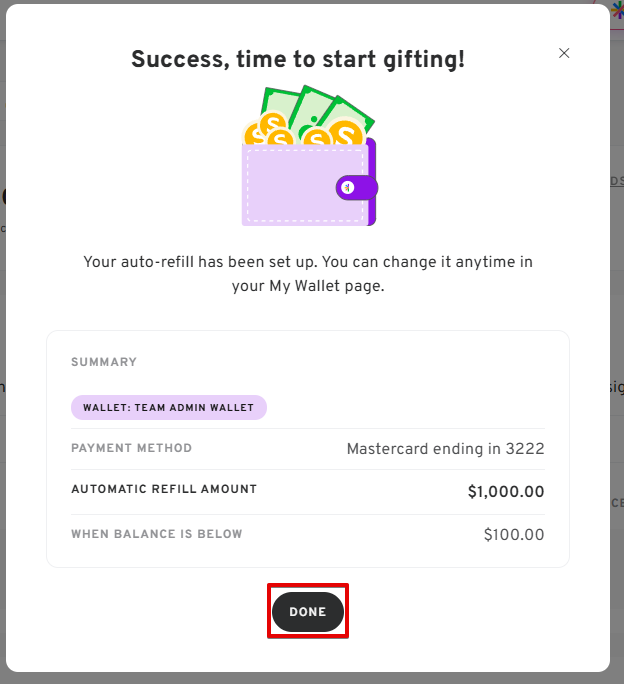Click the 'Automatic Refill Amount' label
This screenshot has width=624, height=684.
(x=164, y=489)
